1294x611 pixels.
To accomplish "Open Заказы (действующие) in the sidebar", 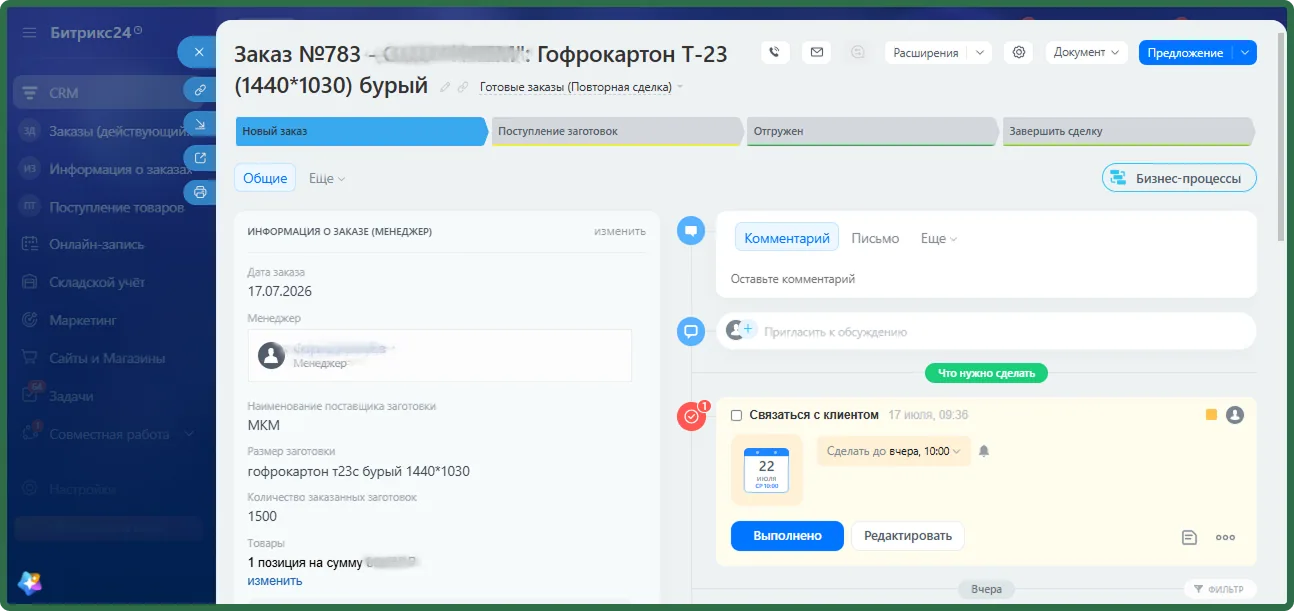I will [107, 130].
